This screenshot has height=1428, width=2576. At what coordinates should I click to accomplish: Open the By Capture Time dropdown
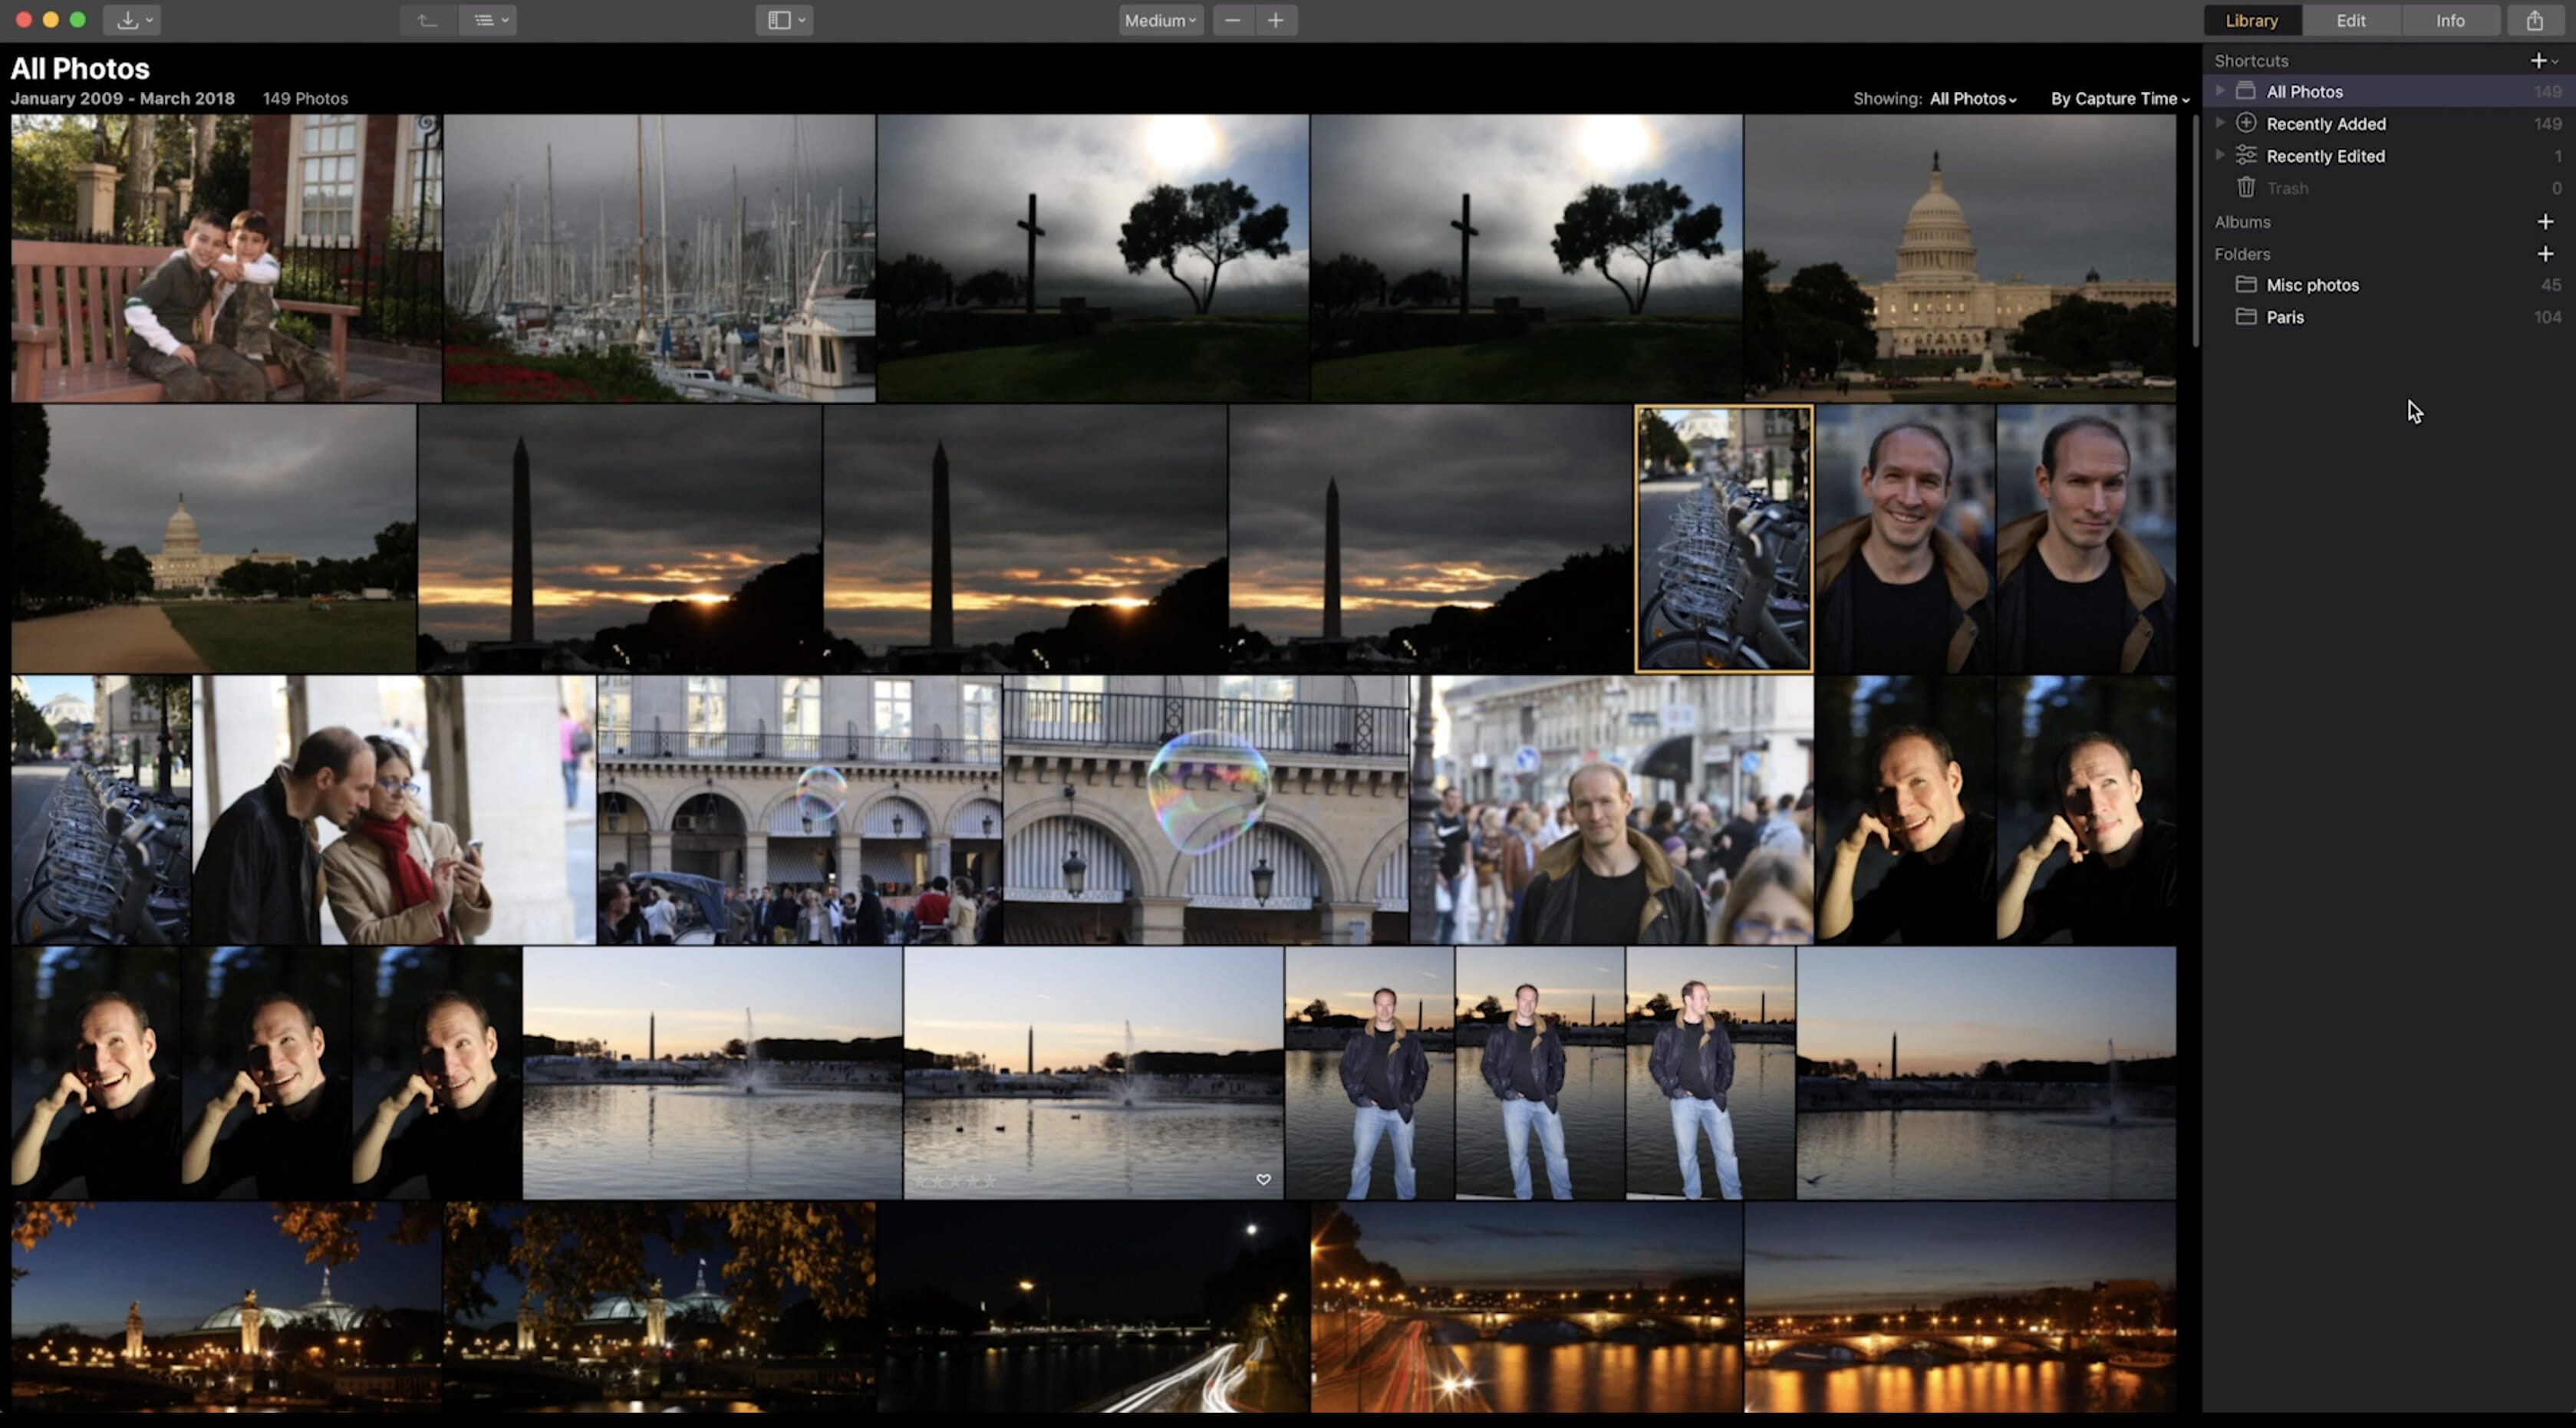2119,97
